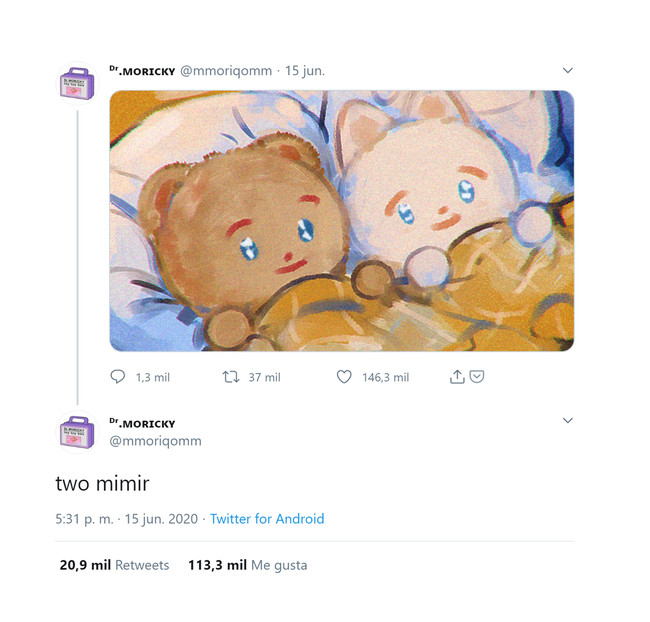Click @mmoriqomm handle above "two mimir"
Image resolution: width=650 pixels, height=622 pixels.
pos(155,441)
